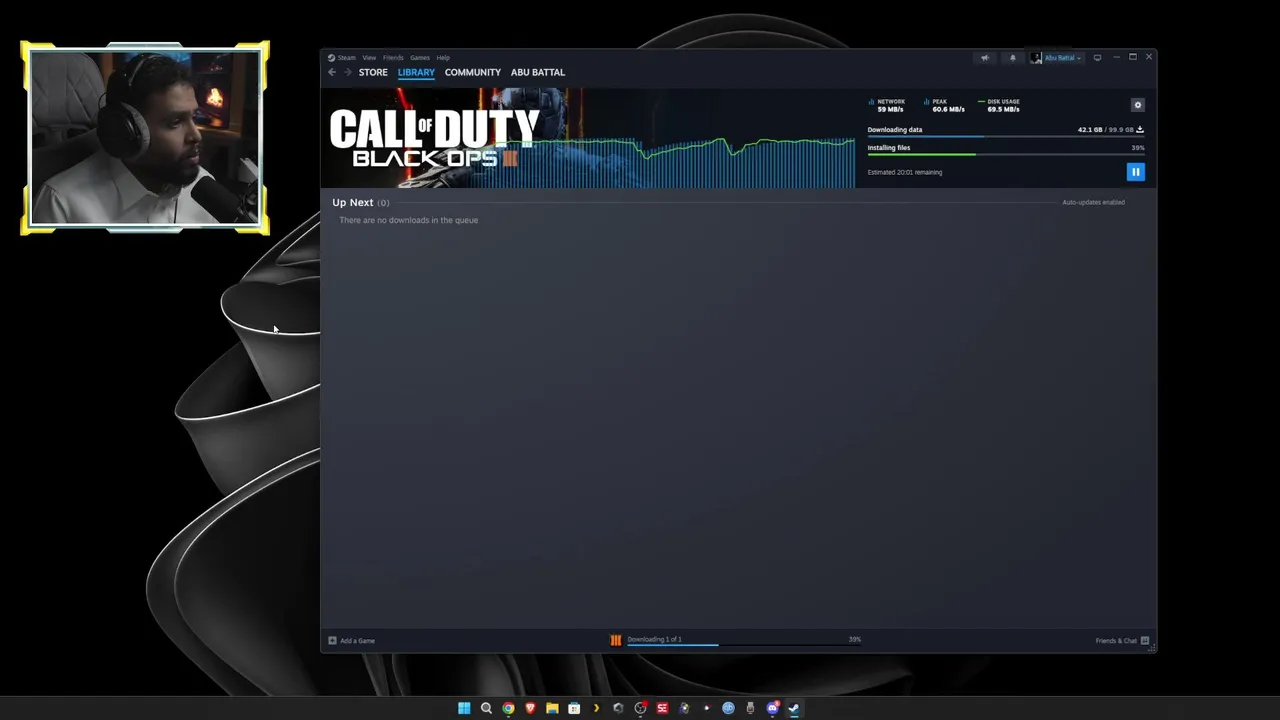Click the Black Ops III icon in footer
The width and height of the screenshot is (1280, 720).
pyautogui.click(x=616, y=640)
